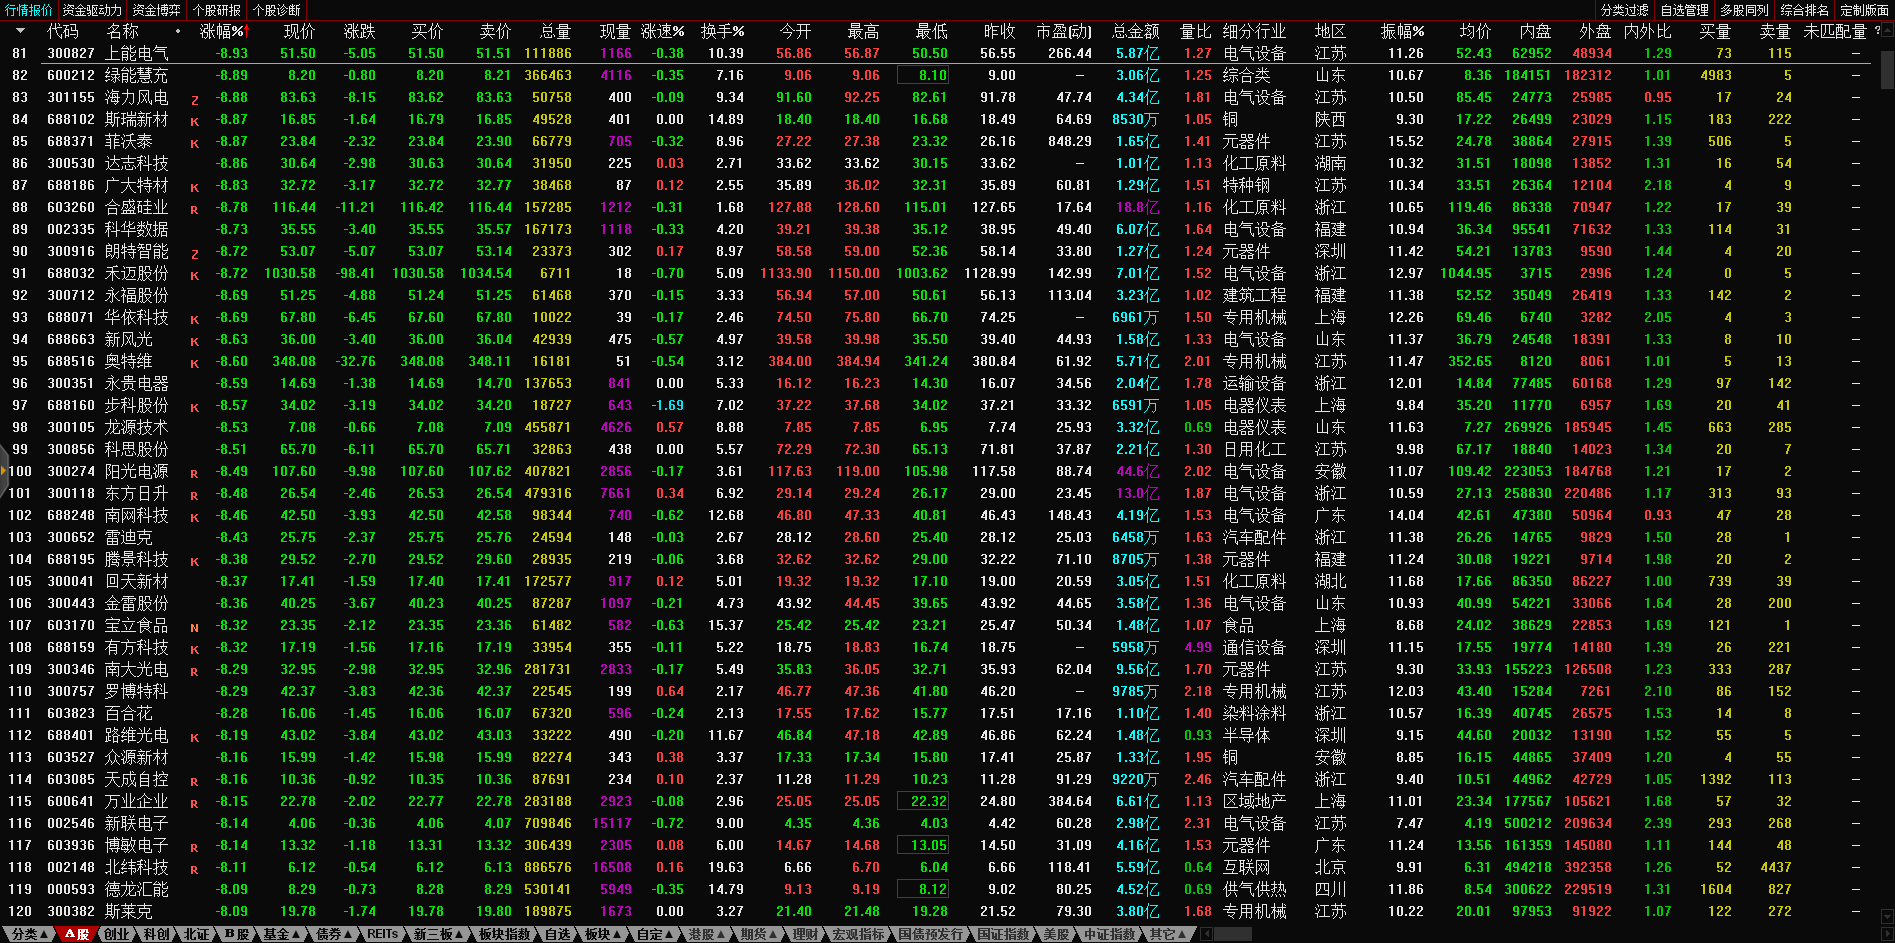The image size is (1895, 943).
Task: Click the left scroll arrow after 其它 tab
Action: (1207, 934)
